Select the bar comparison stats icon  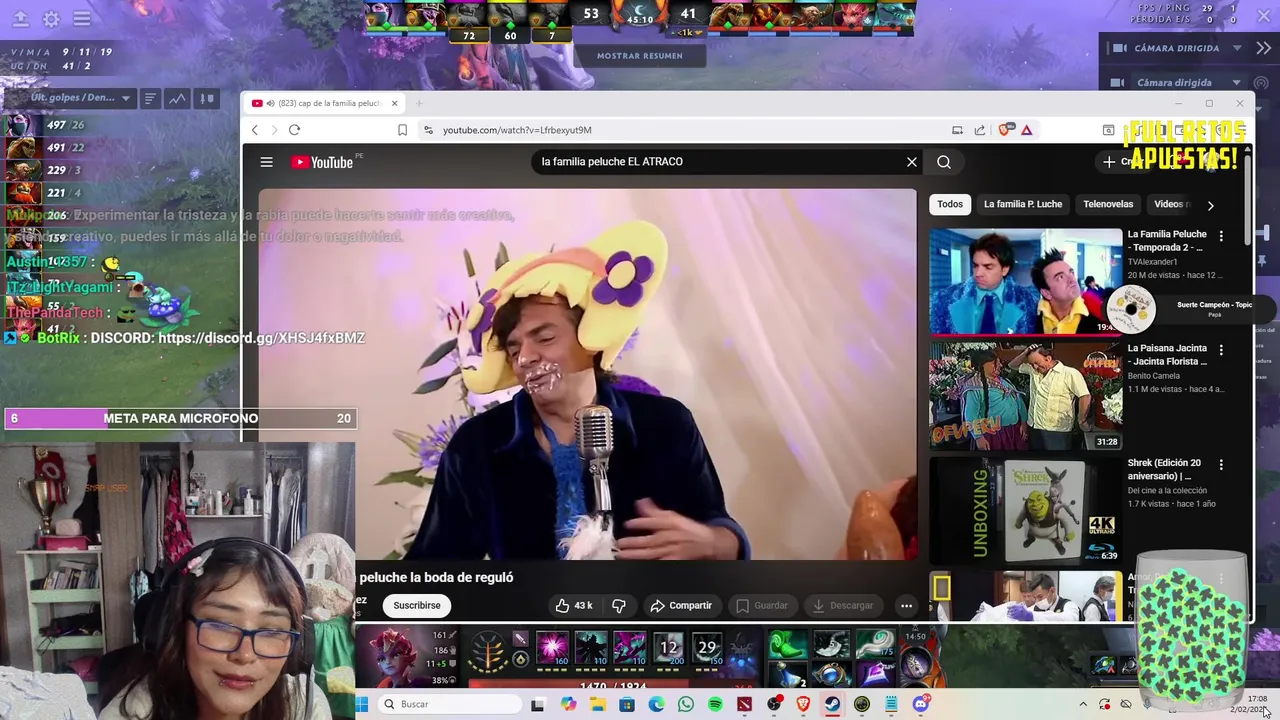[x=207, y=98]
